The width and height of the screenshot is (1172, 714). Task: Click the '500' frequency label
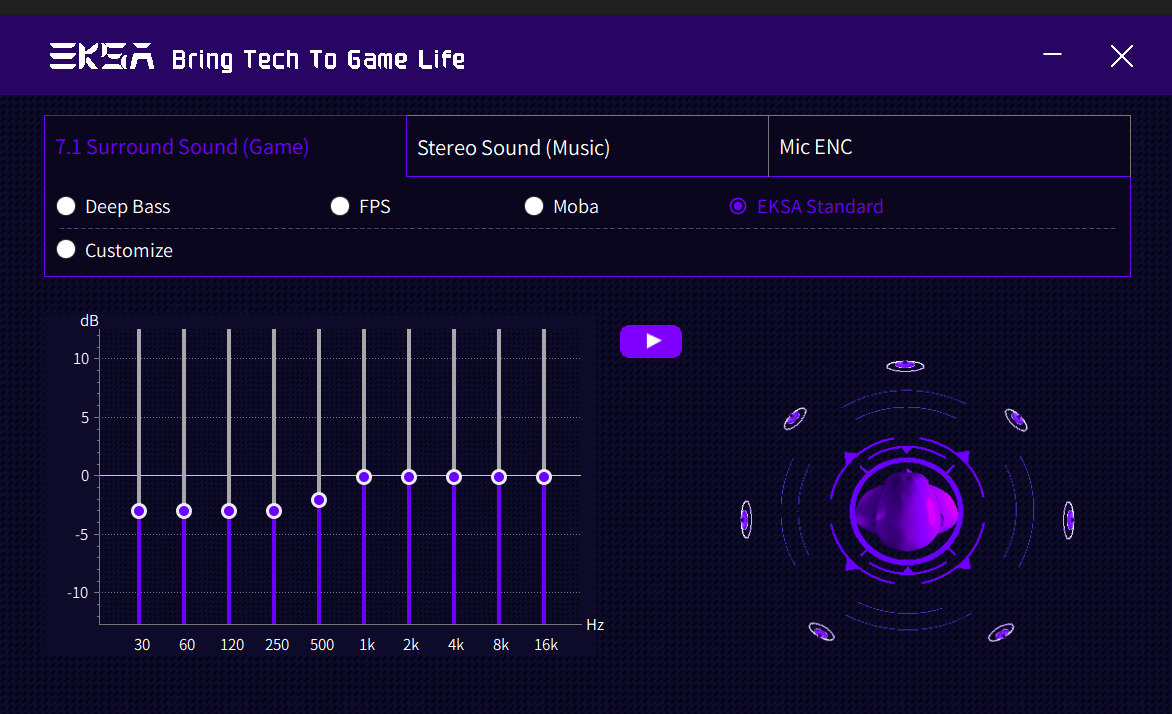click(x=322, y=644)
